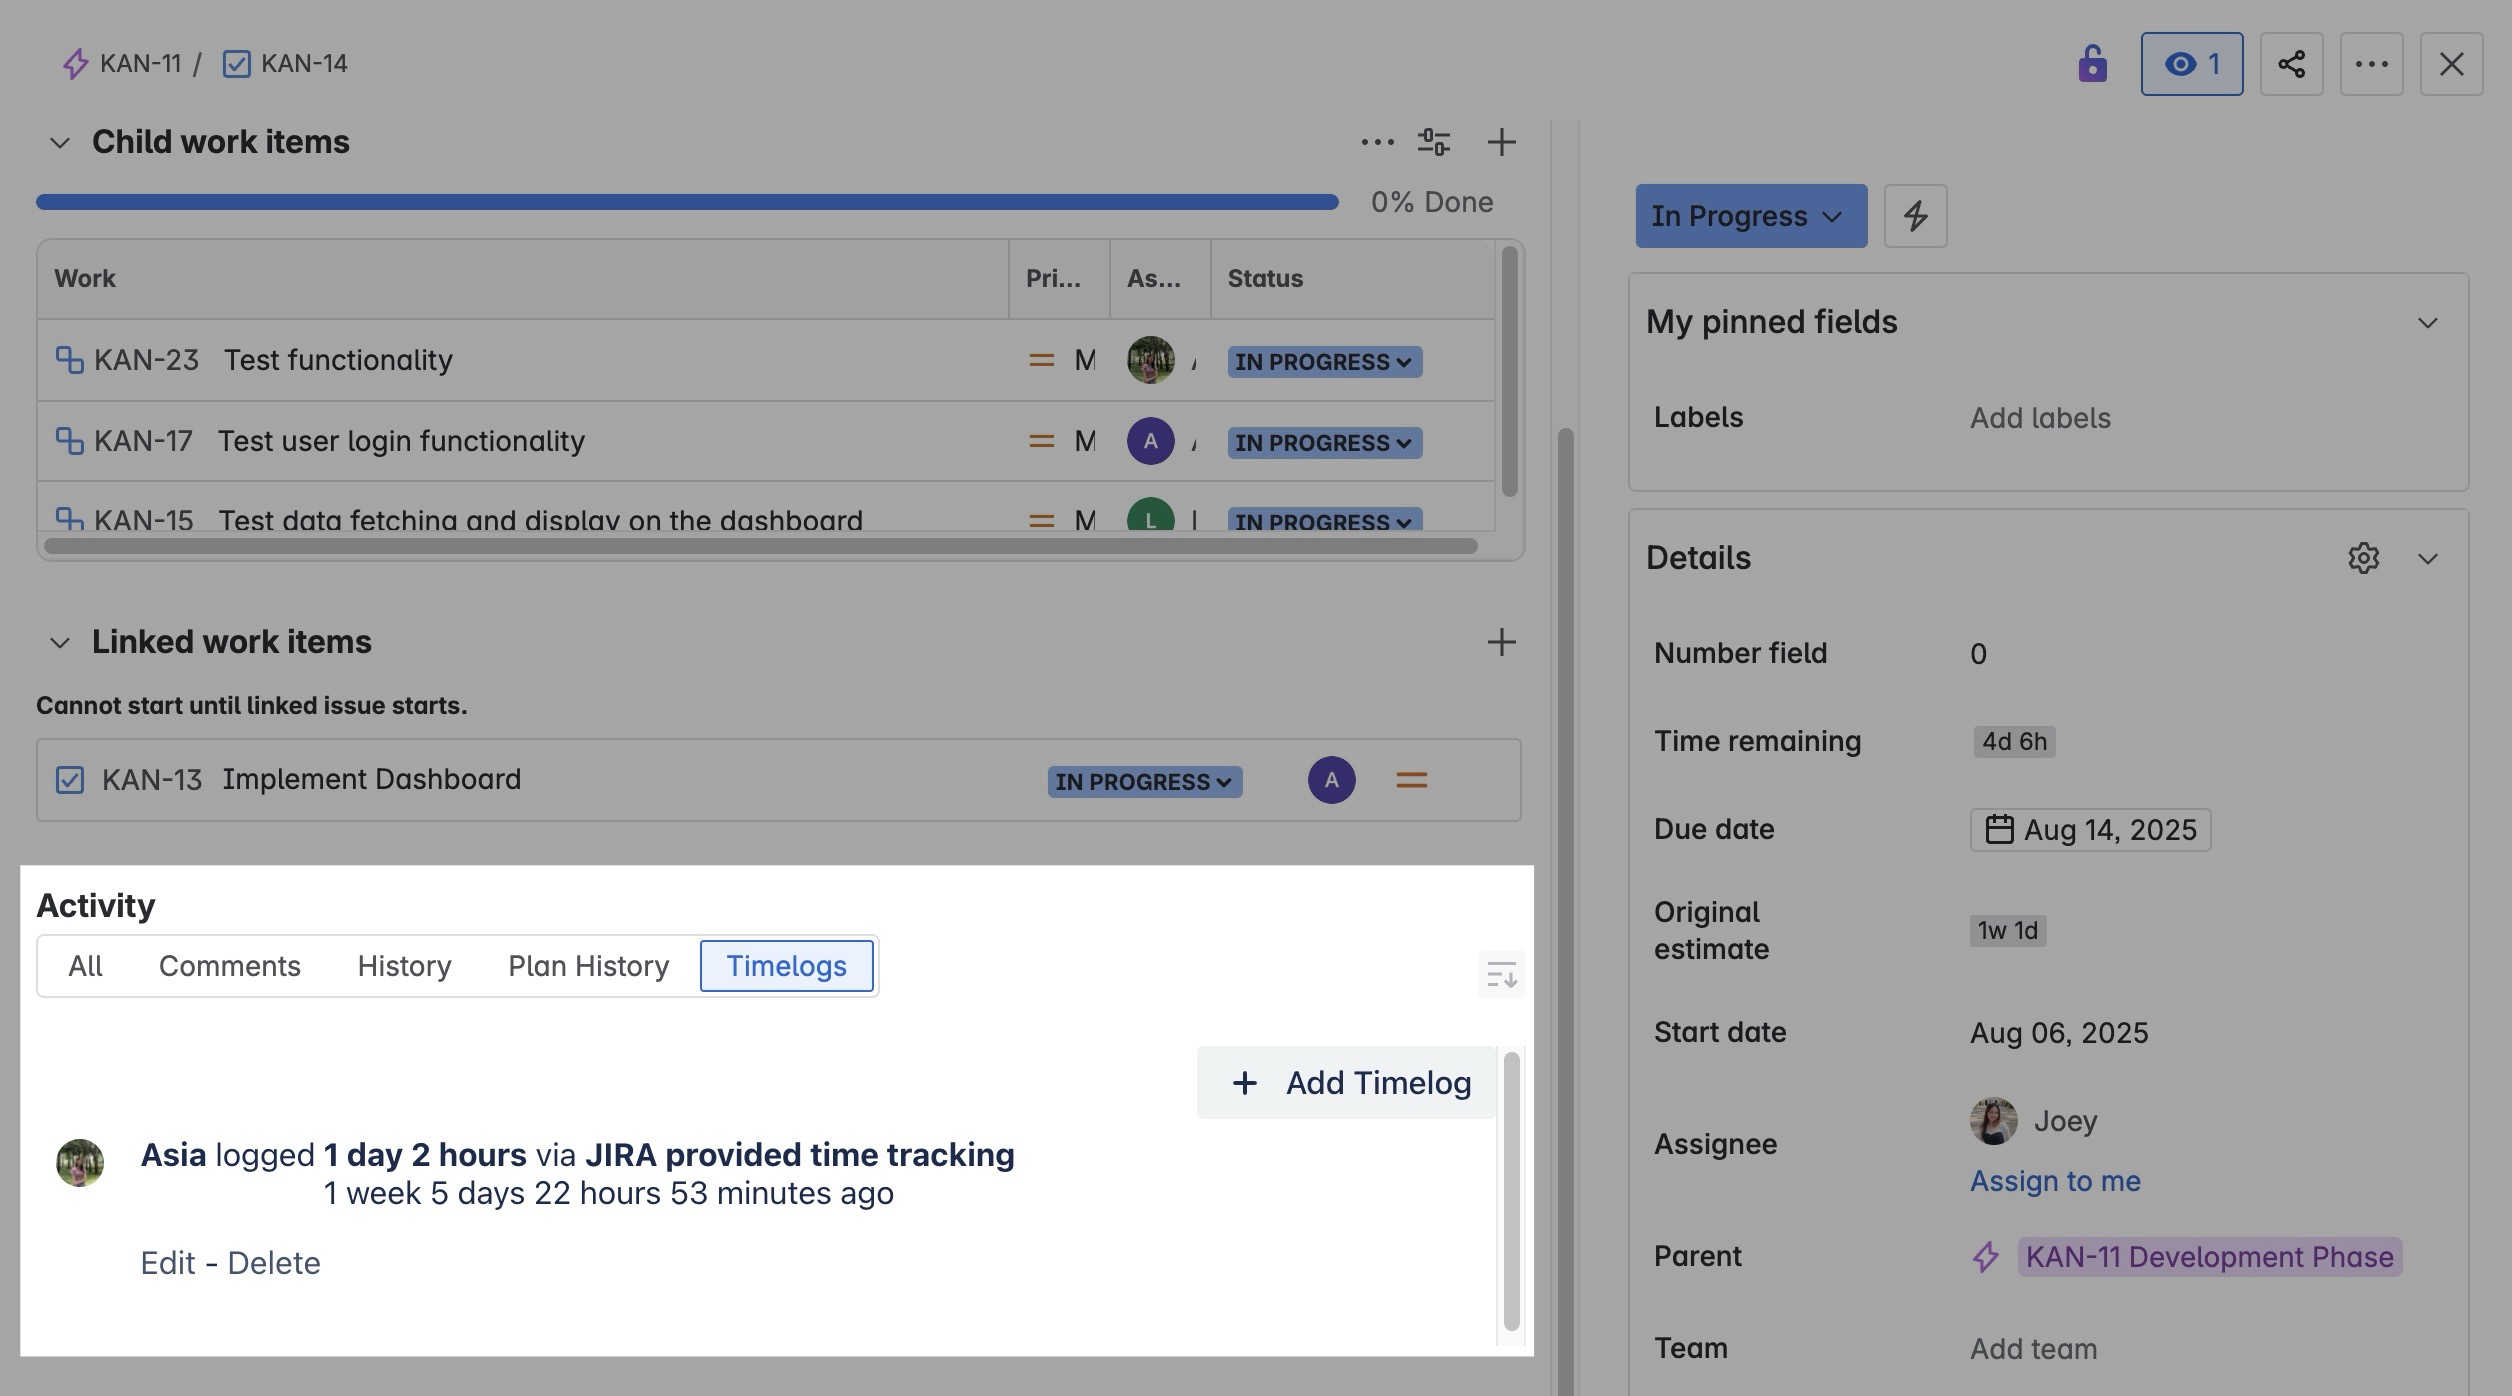Screen dimensions: 2512x1396
Task: Switch to the Comments activity tab
Action: [229, 966]
